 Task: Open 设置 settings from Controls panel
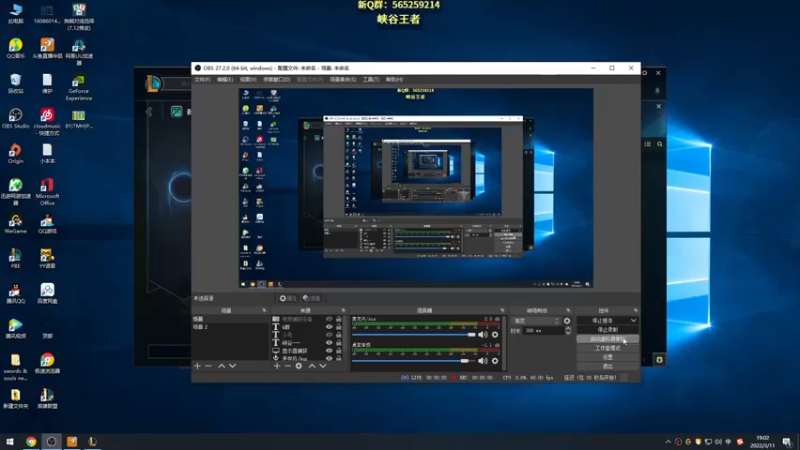(607, 357)
